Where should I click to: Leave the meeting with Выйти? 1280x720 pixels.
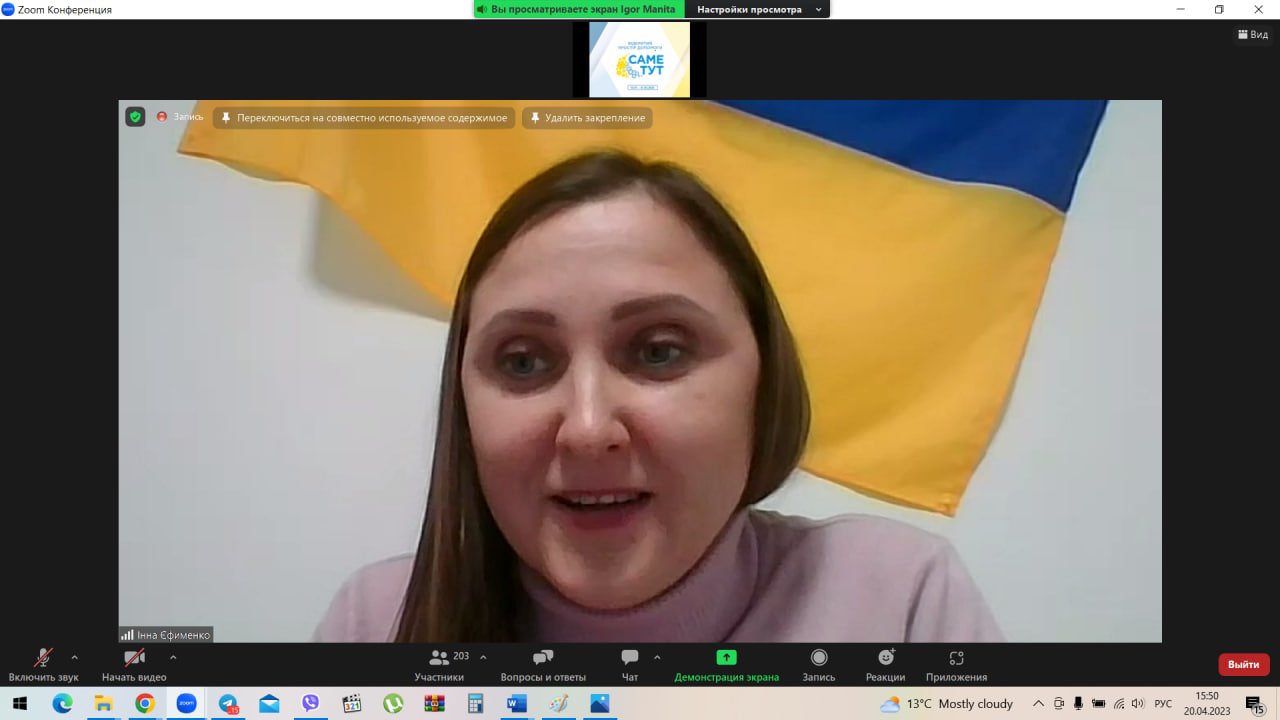[1244, 664]
